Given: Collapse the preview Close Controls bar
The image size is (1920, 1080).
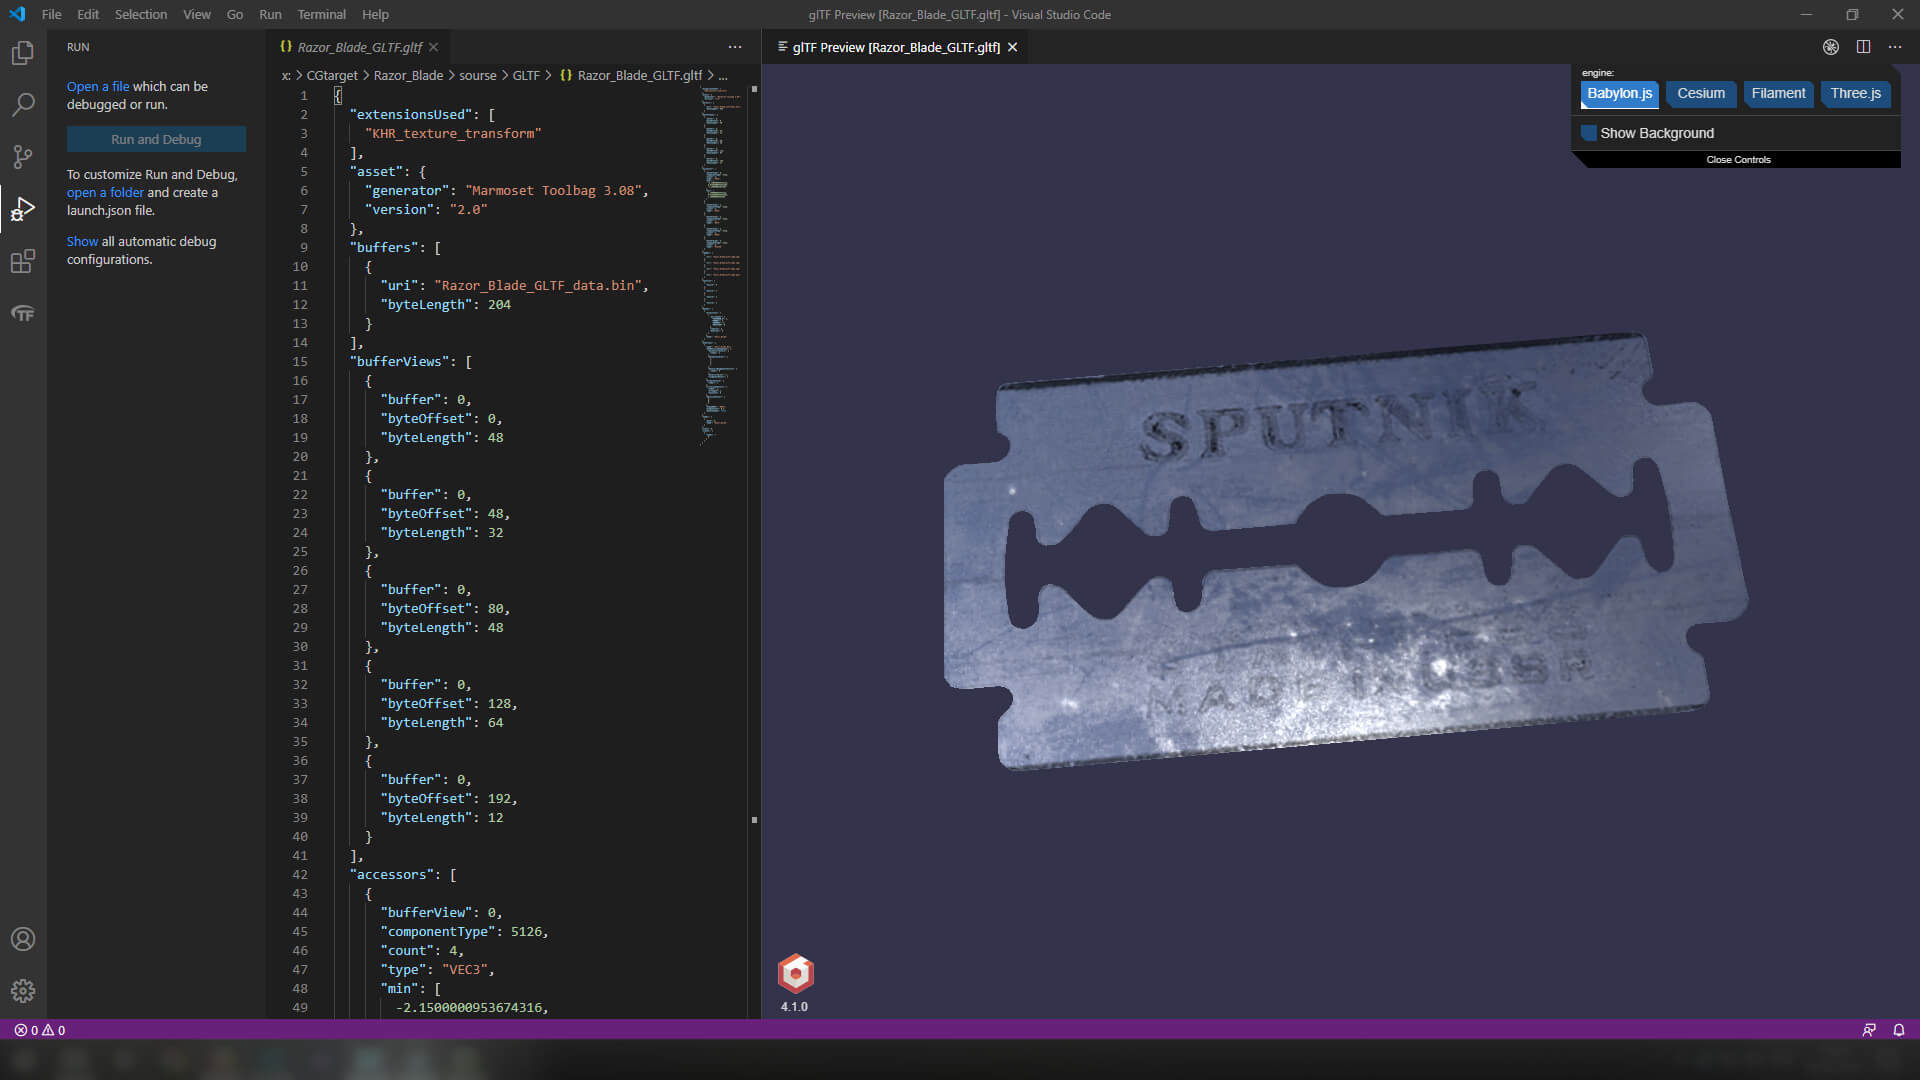Looking at the screenshot, I should [1738, 160].
